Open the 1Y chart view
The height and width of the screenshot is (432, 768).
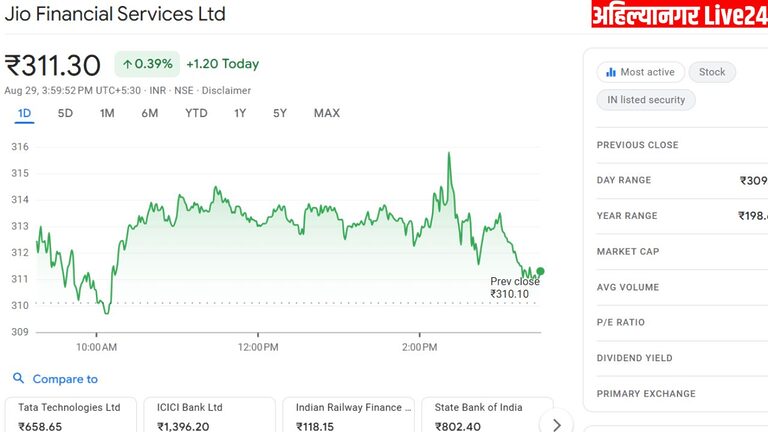click(240, 113)
